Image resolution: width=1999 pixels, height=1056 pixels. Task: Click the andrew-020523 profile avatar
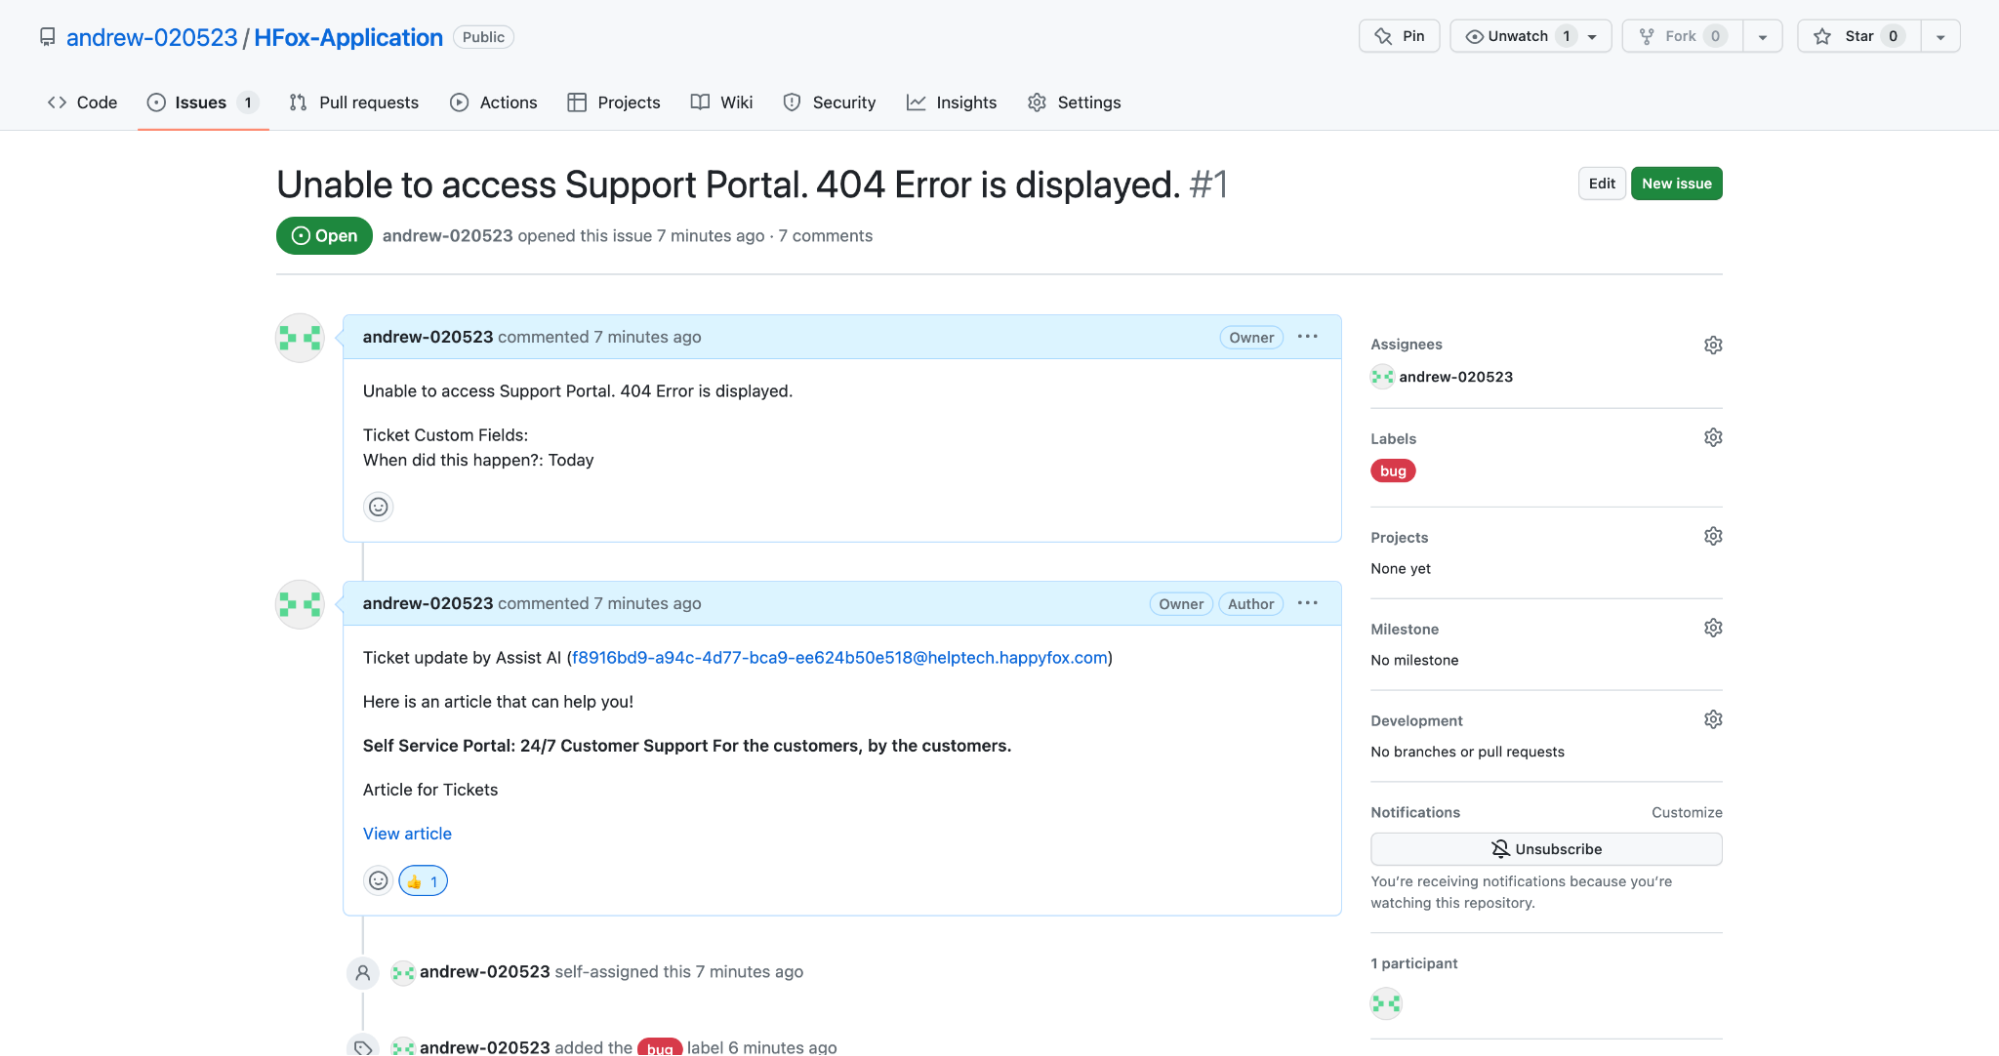(x=299, y=337)
